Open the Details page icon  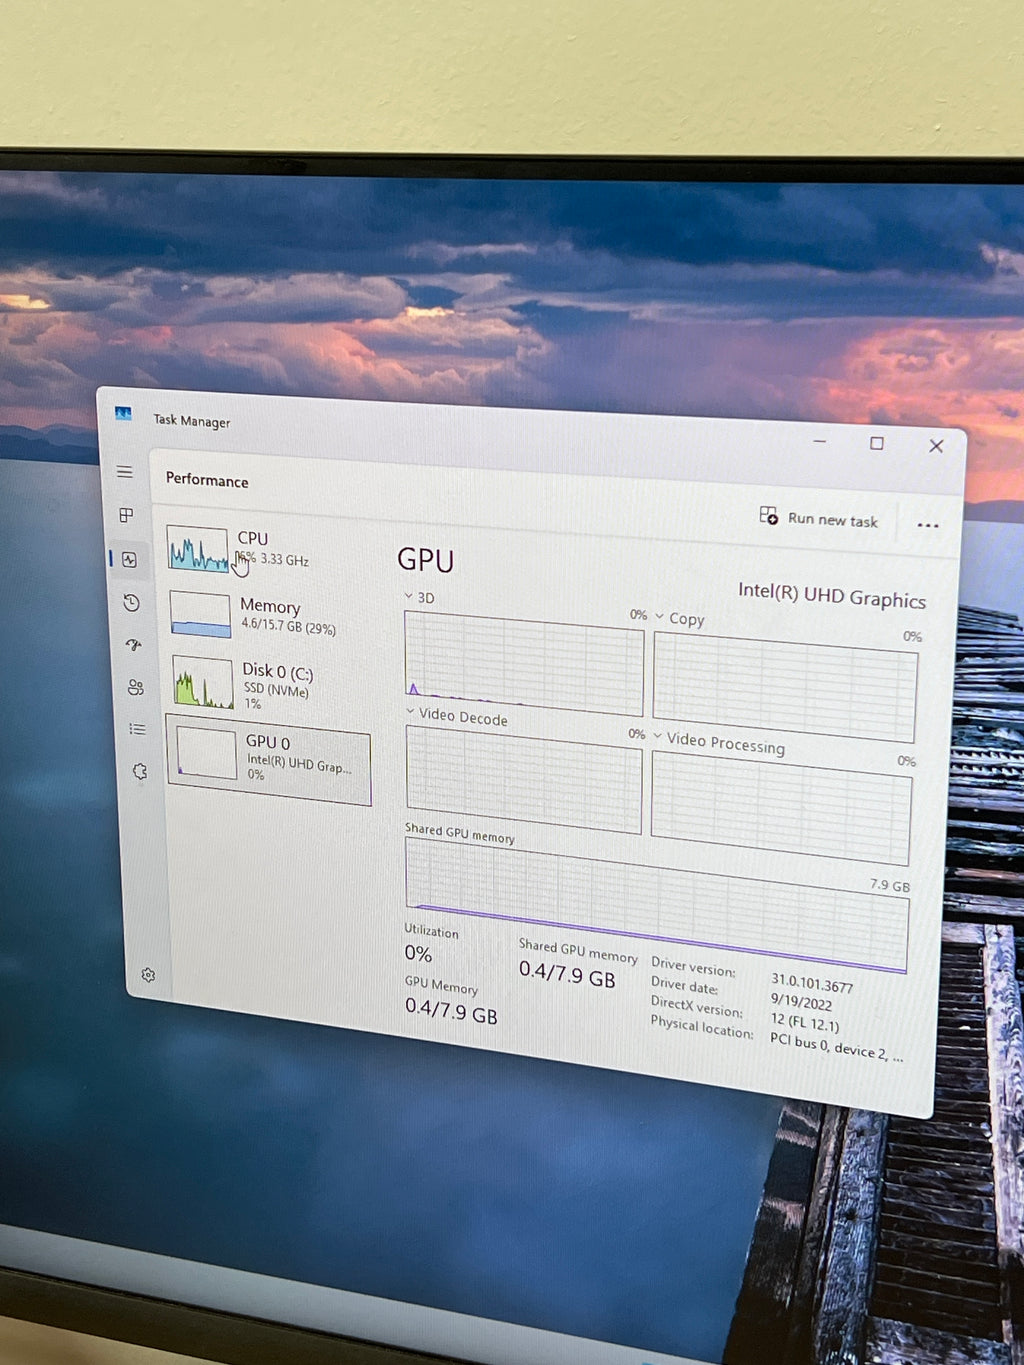point(137,729)
